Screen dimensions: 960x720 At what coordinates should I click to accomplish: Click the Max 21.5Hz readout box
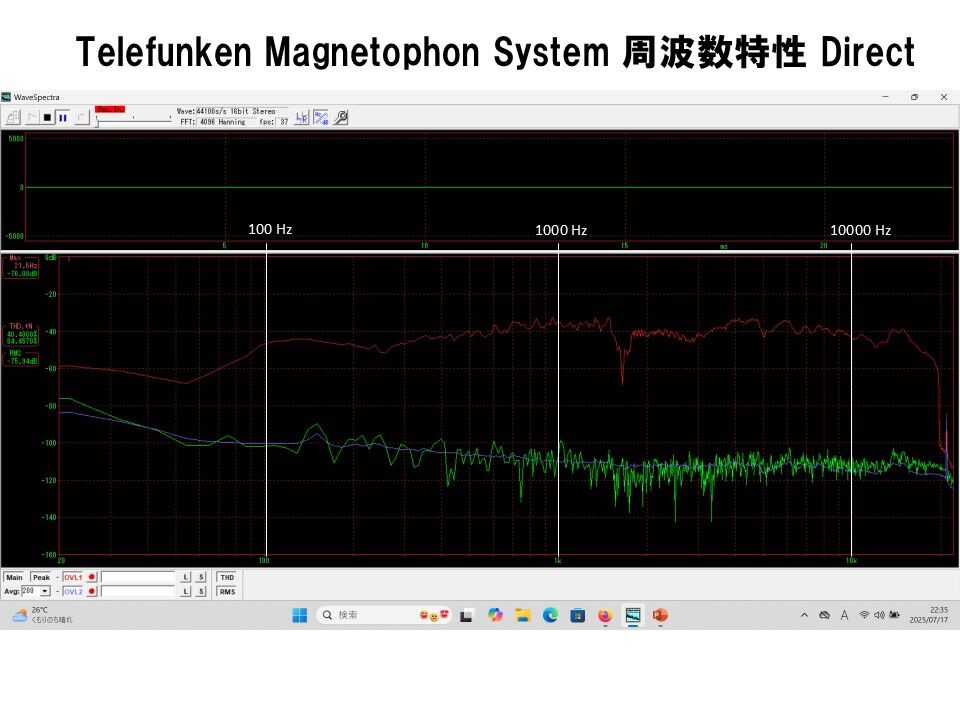pyautogui.click(x=22, y=267)
